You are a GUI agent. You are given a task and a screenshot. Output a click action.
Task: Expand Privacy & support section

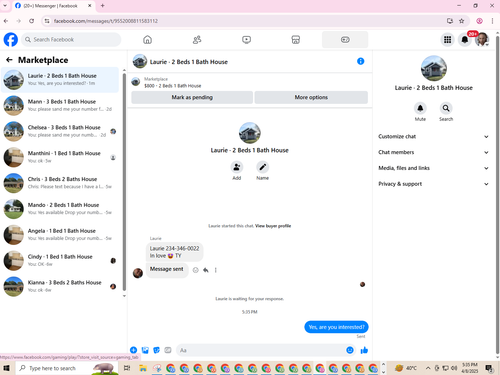[x=433, y=184]
